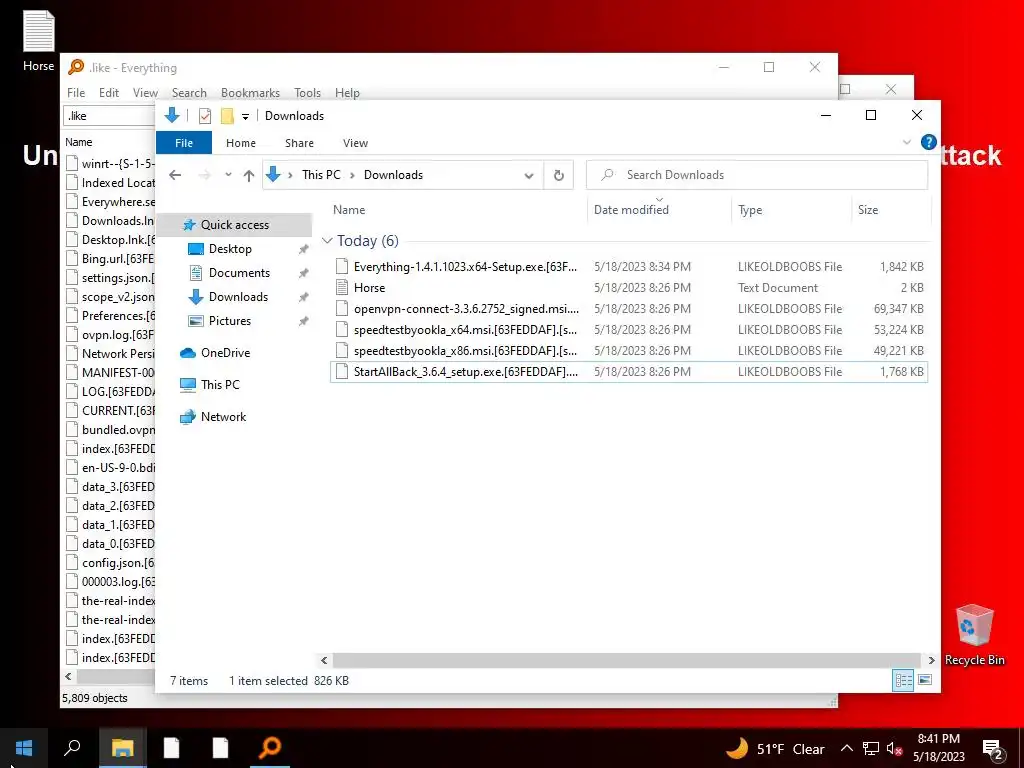This screenshot has height=768, width=1024.
Task: Select settings.json result in Everything list
Action: [111, 278]
